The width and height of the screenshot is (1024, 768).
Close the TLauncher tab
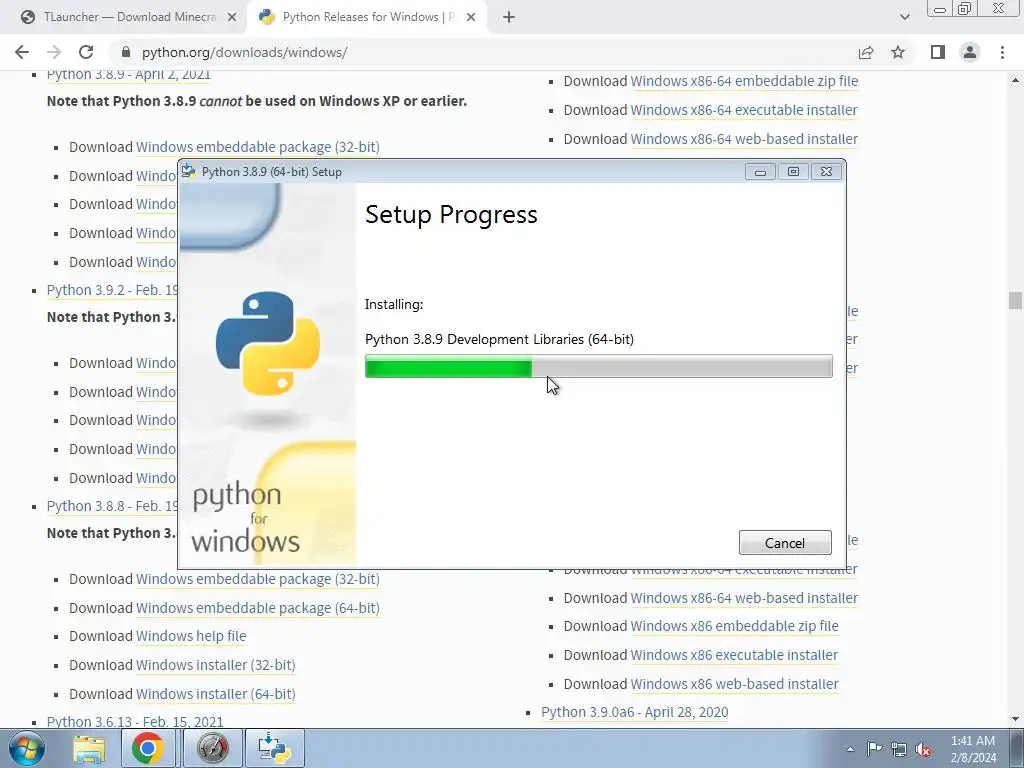[x=232, y=18]
